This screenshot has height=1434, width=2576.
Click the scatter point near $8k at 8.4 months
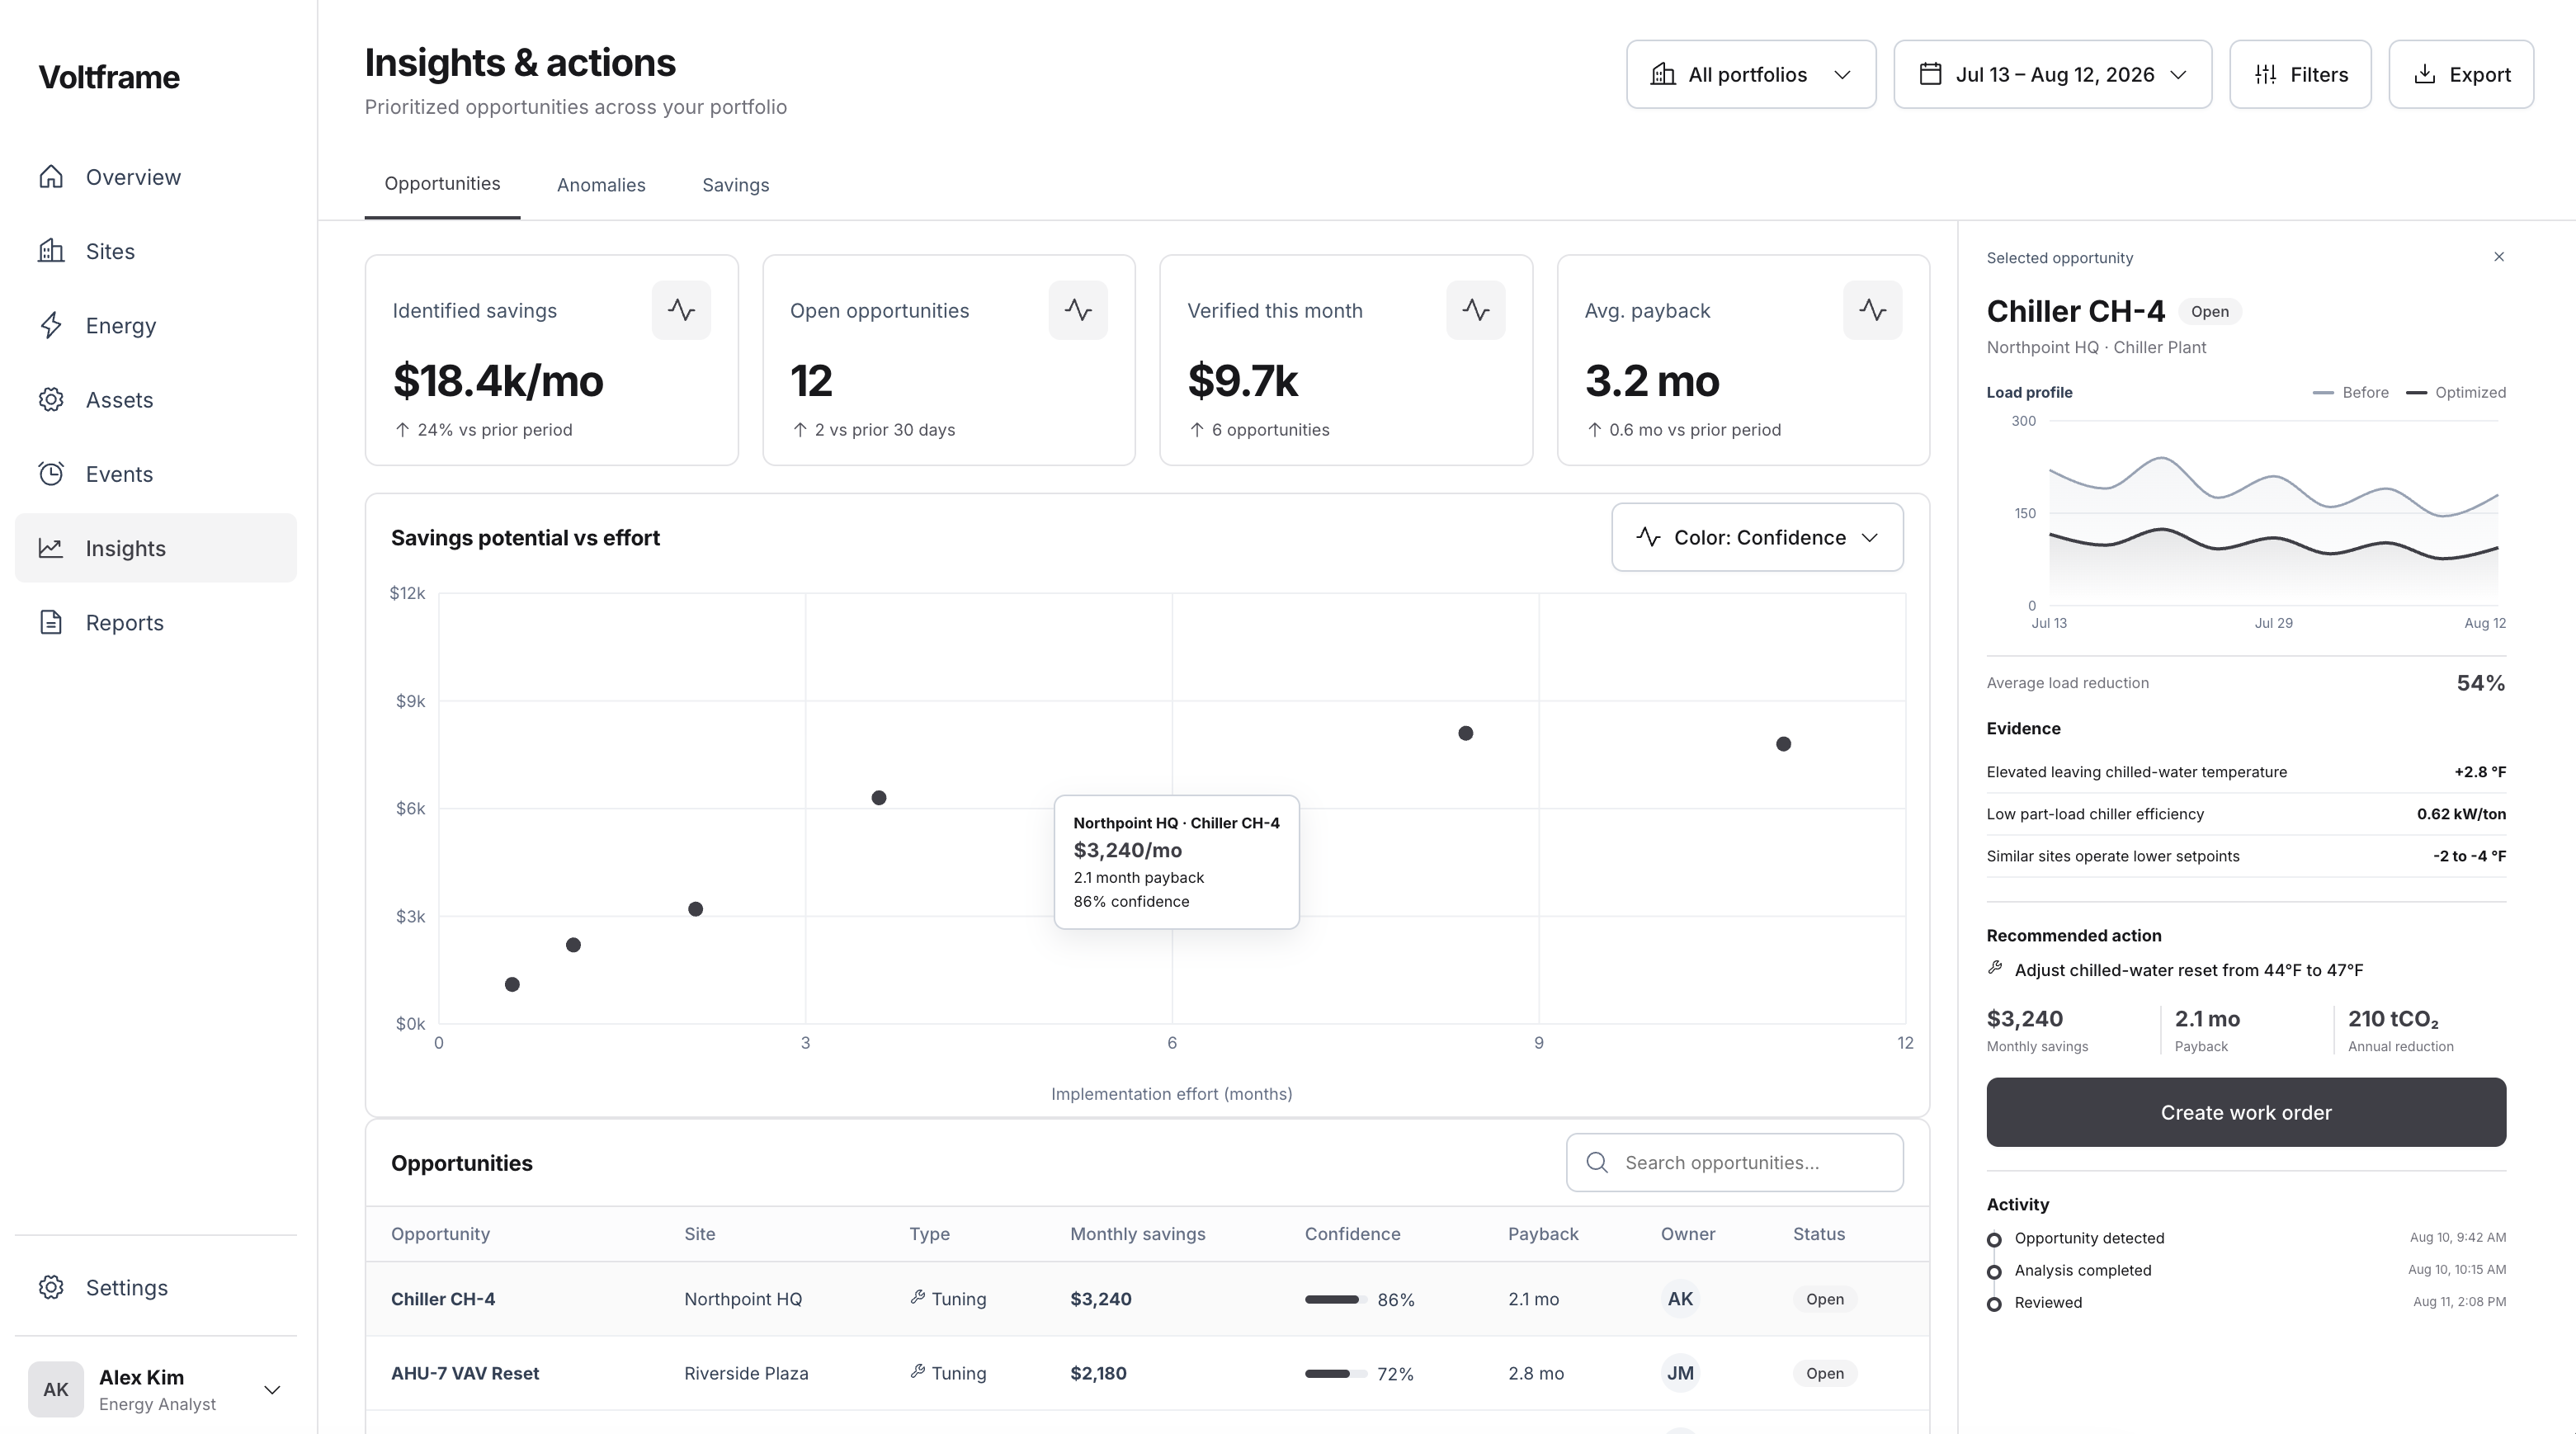click(x=1465, y=733)
